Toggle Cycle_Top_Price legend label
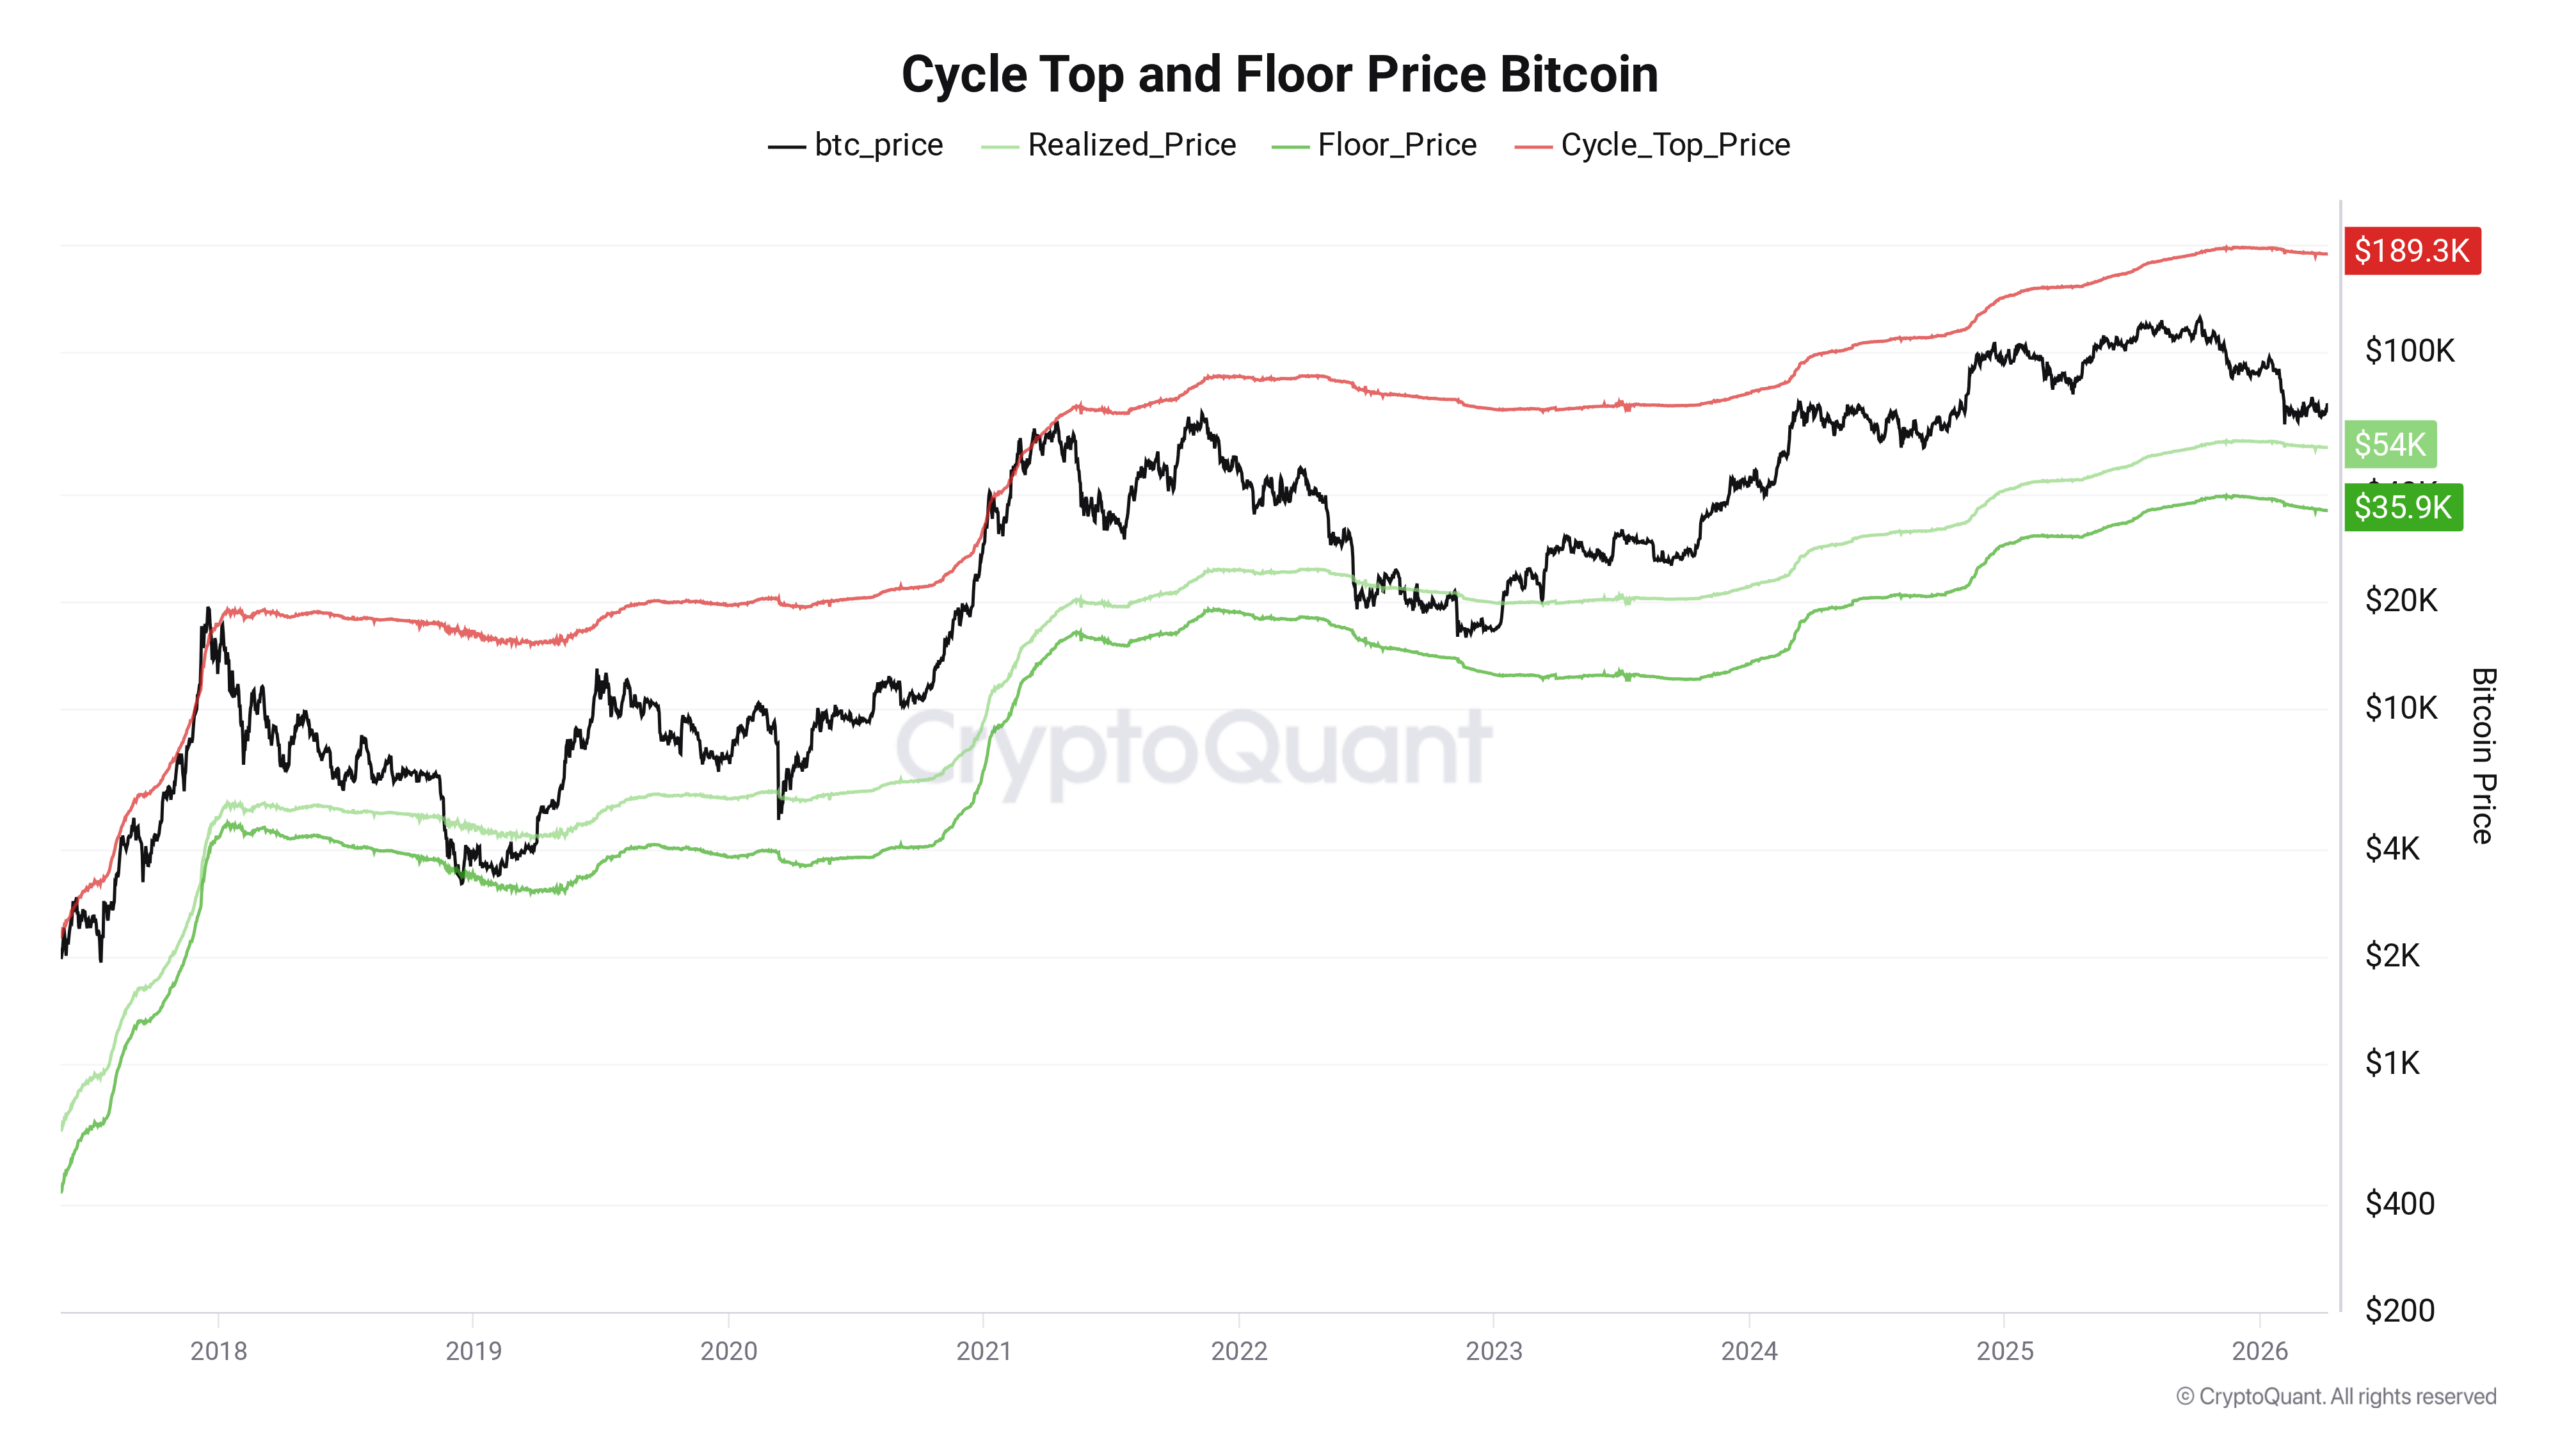This screenshot has height=1440, width=2560. click(1675, 145)
